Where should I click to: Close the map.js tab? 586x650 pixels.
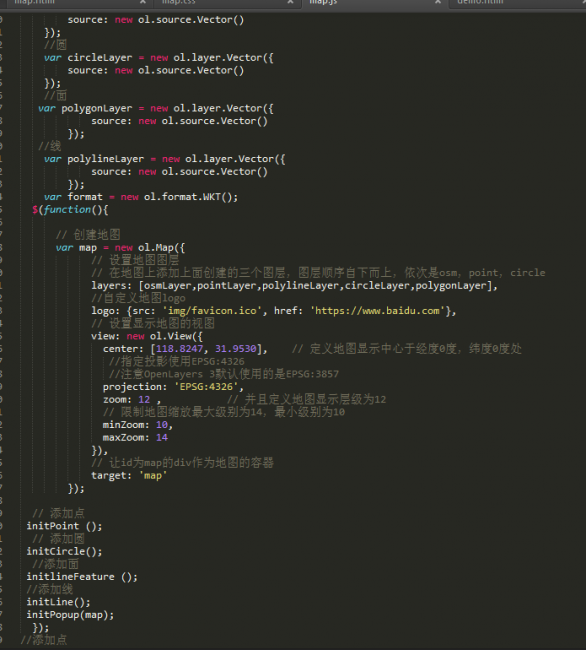[x=438, y=2]
